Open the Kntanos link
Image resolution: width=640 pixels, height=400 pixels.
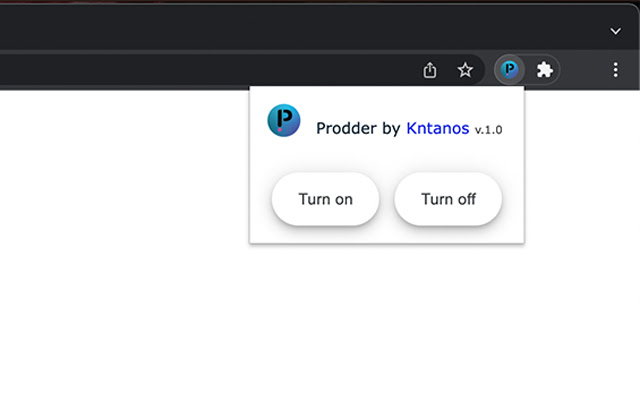[x=437, y=128]
